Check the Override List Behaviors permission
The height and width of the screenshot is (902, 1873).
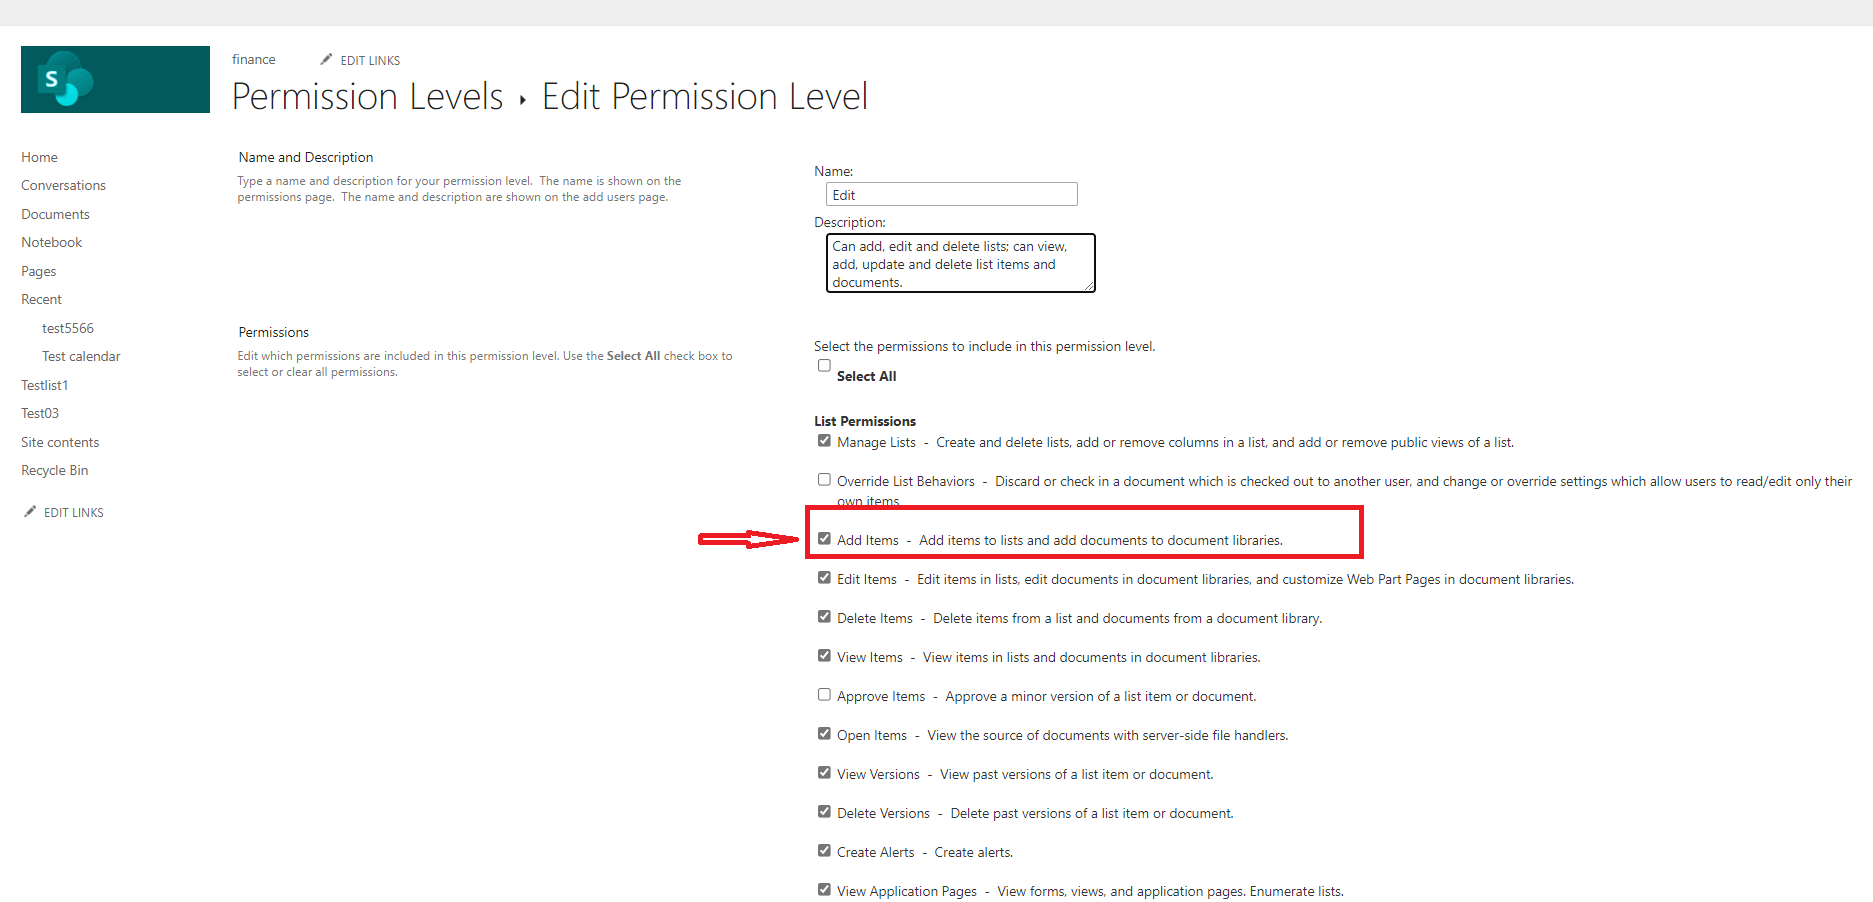click(x=823, y=479)
